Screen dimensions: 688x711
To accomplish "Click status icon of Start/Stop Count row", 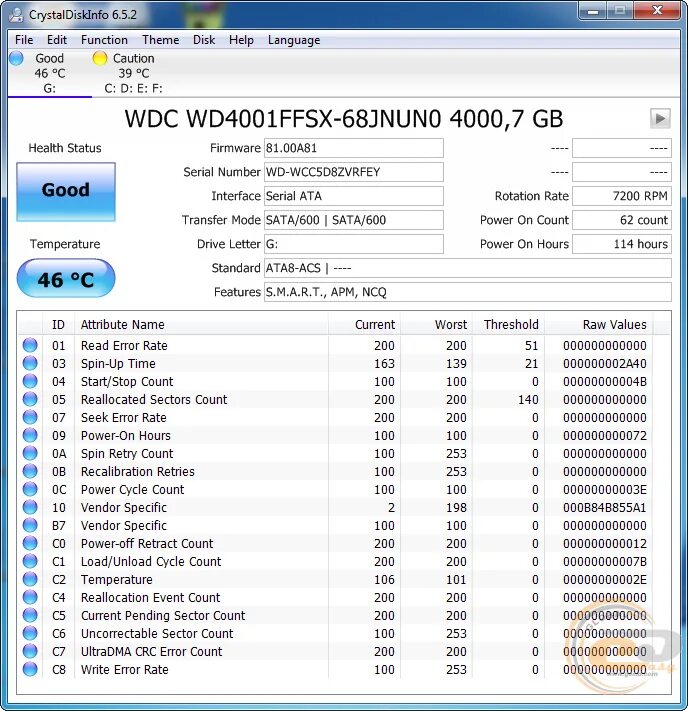I will pos(30,381).
